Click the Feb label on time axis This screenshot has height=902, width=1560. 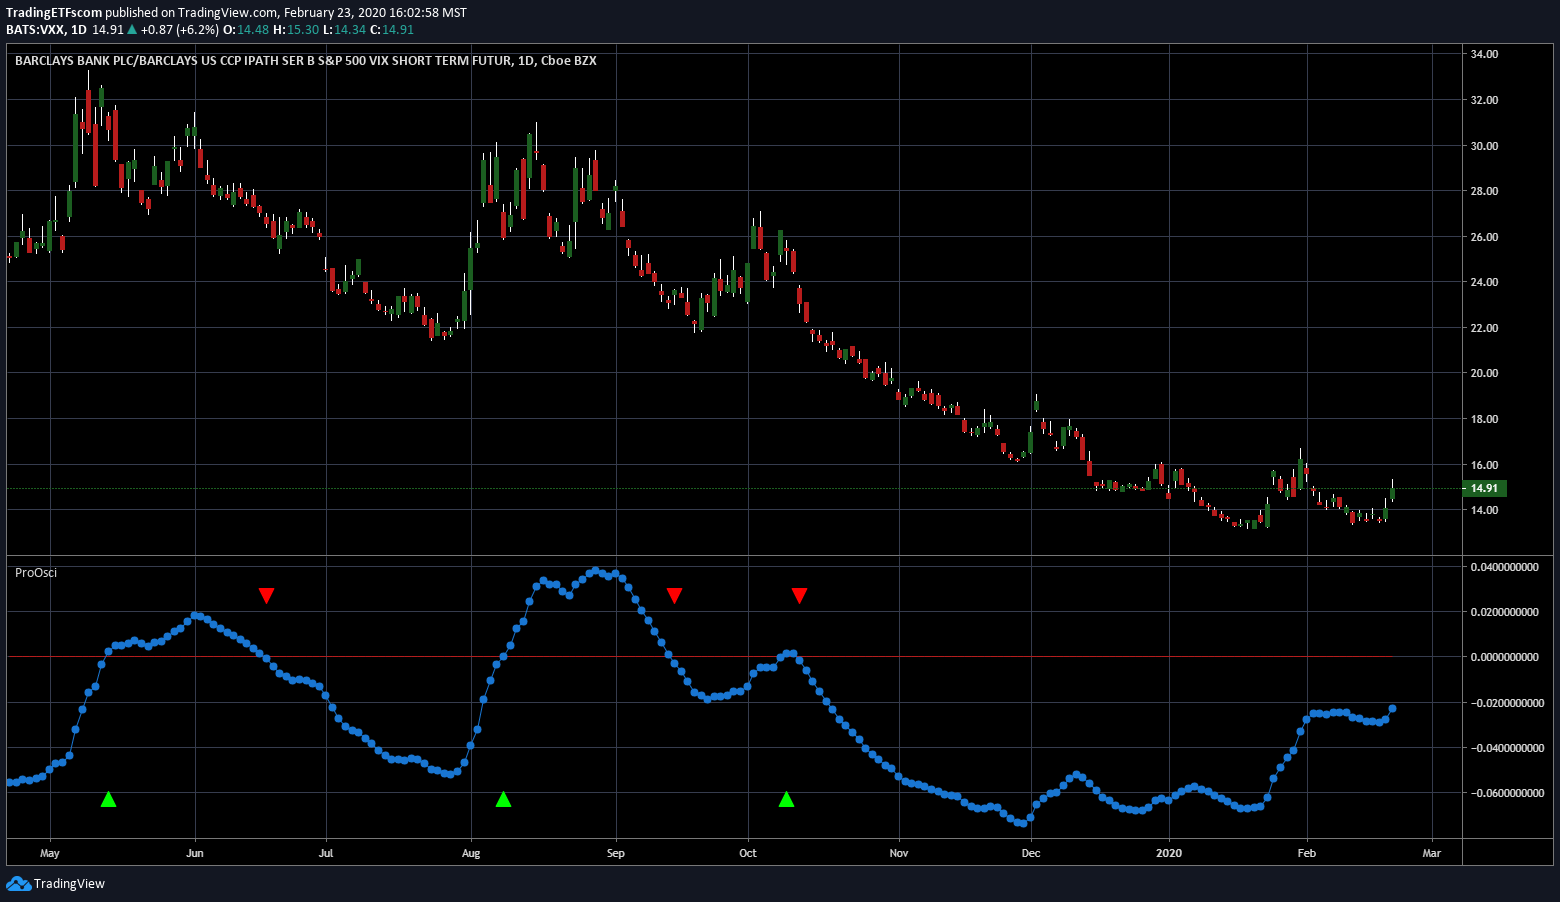coord(1306,853)
